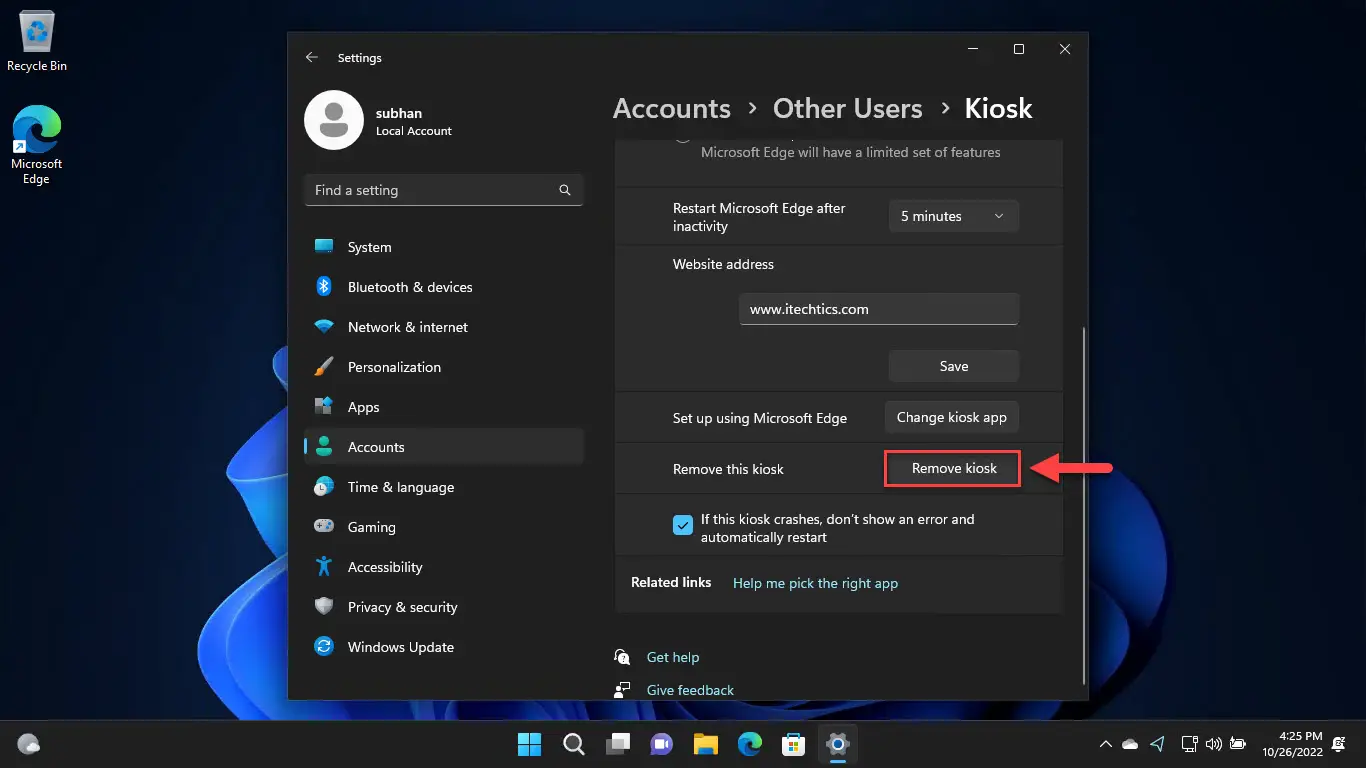Open the clock and date flyout

[1292, 744]
